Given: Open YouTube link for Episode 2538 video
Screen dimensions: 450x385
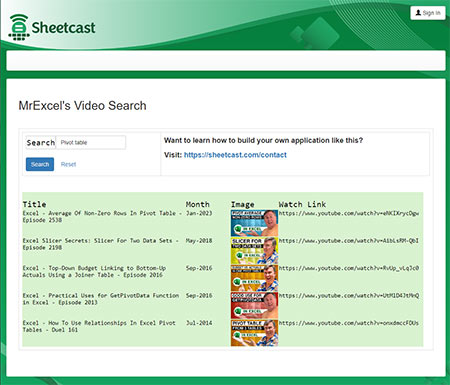Looking at the screenshot, I should tap(349, 213).
